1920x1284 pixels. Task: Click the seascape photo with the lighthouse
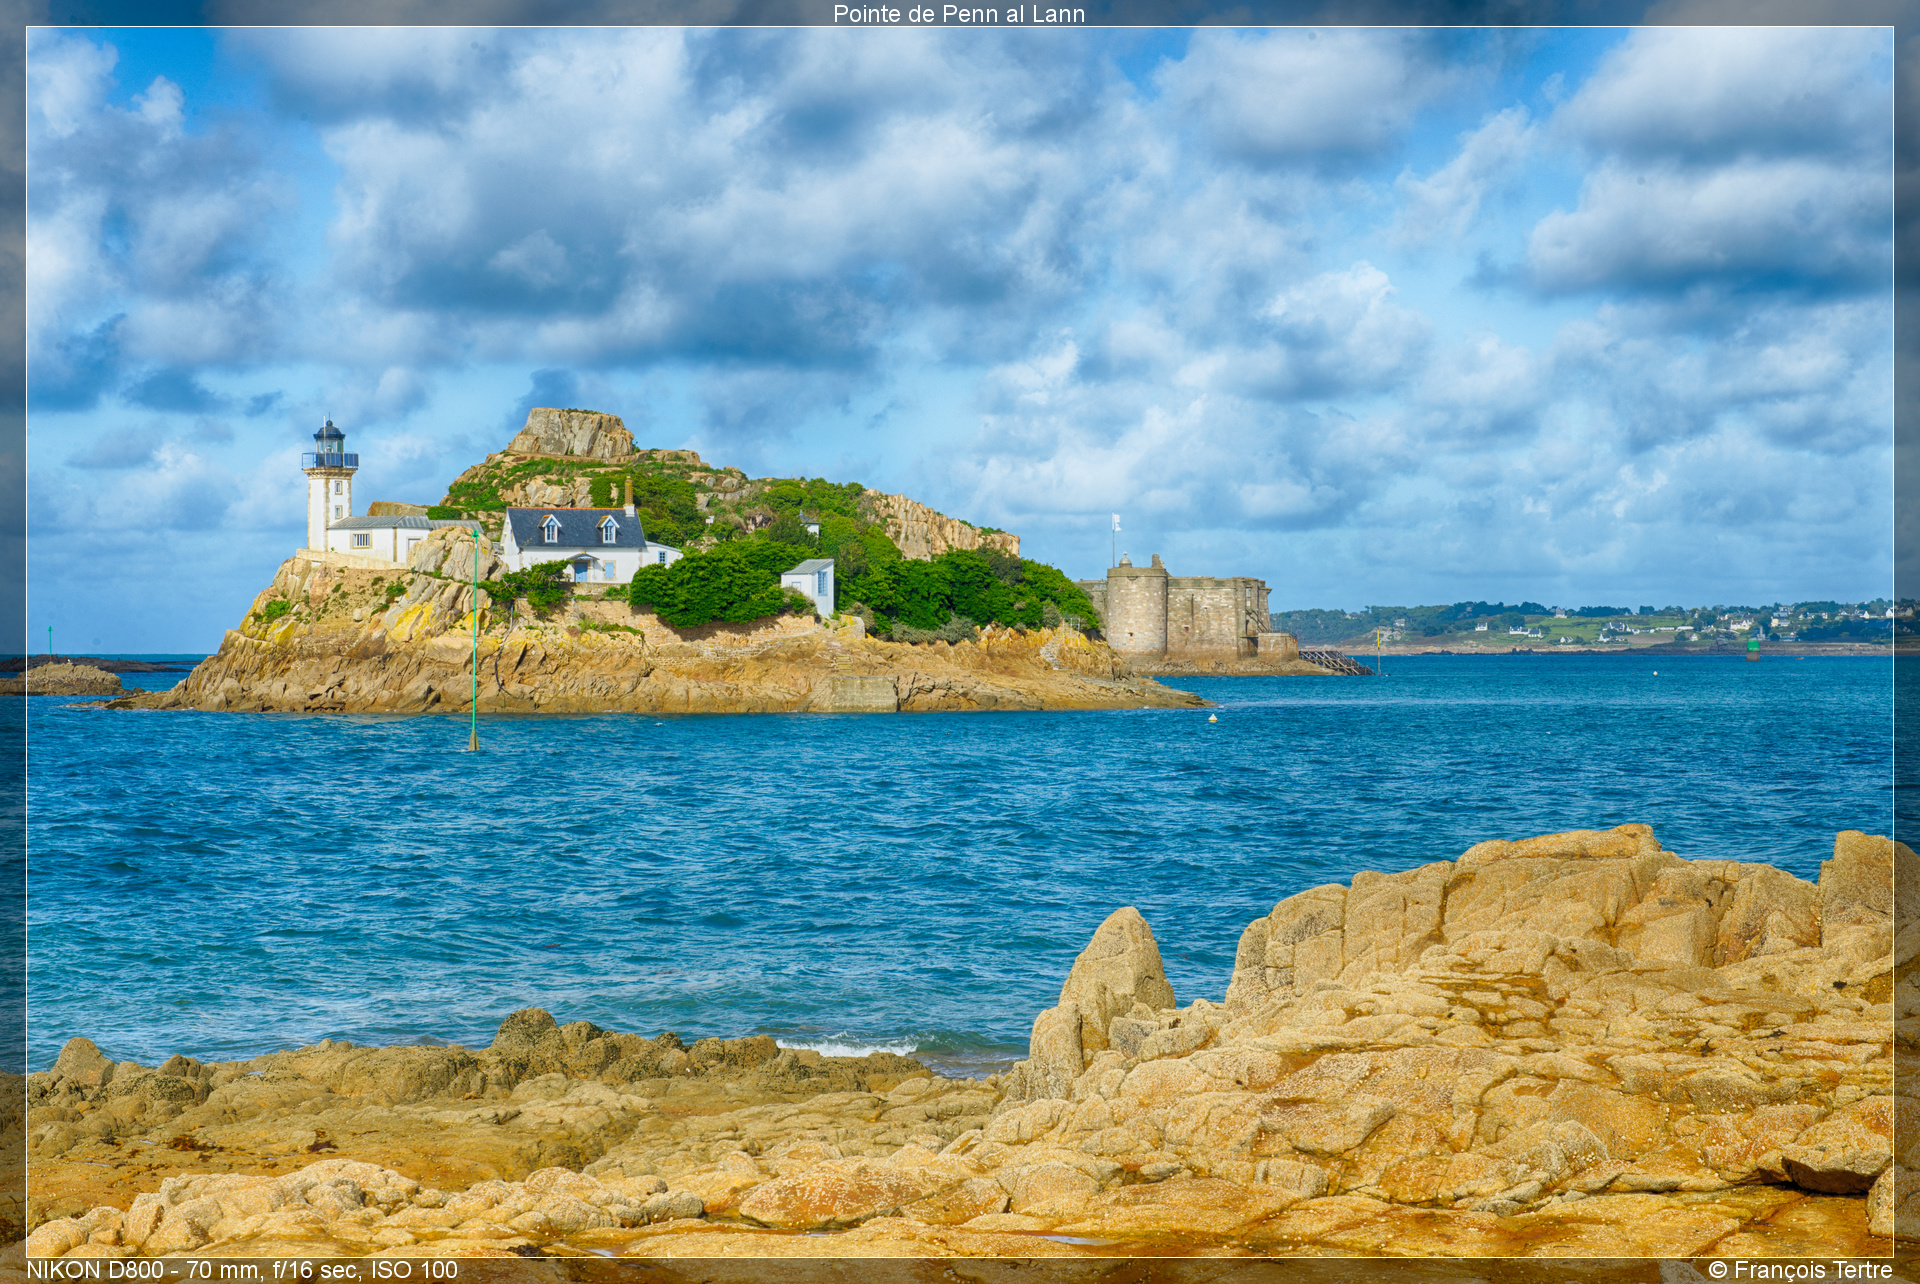coord(960,642)
